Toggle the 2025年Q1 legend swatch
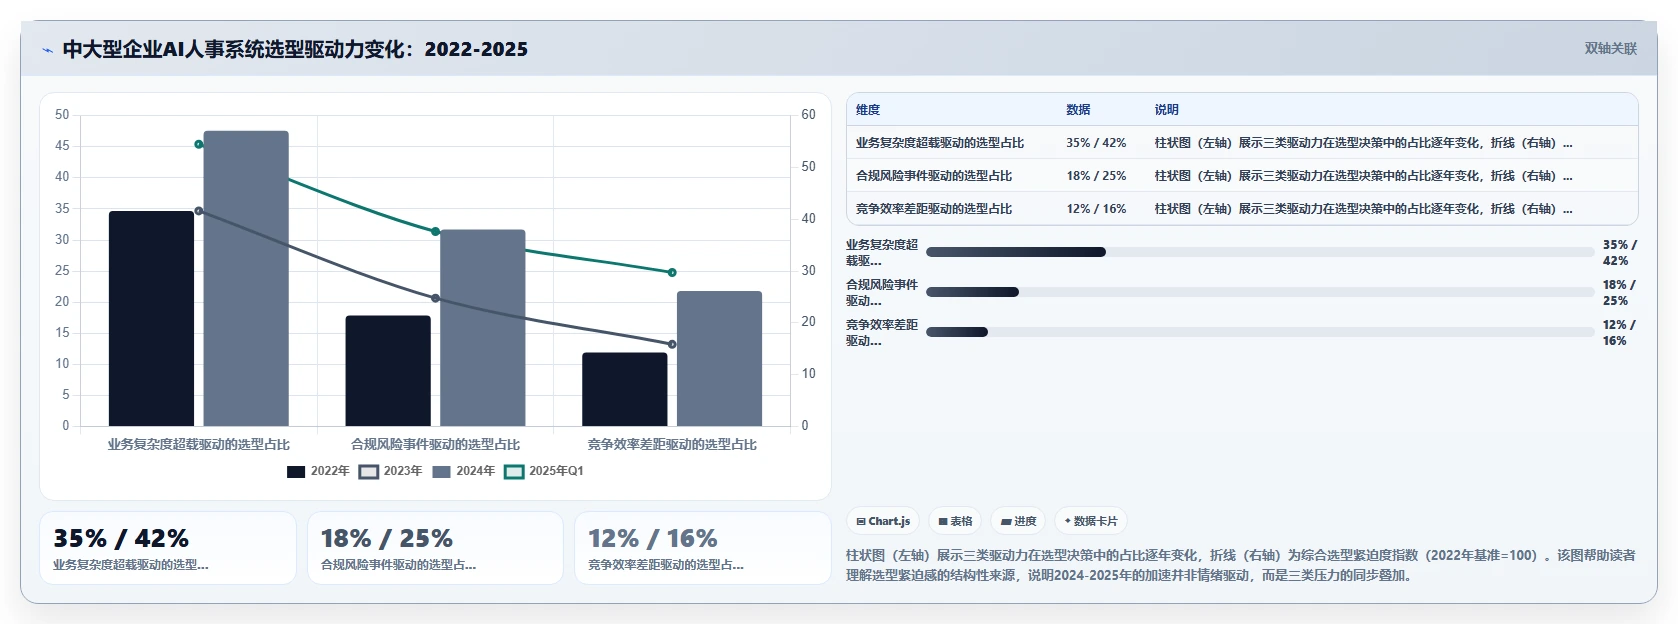1678x624 pixels. [x=514, y=472]
